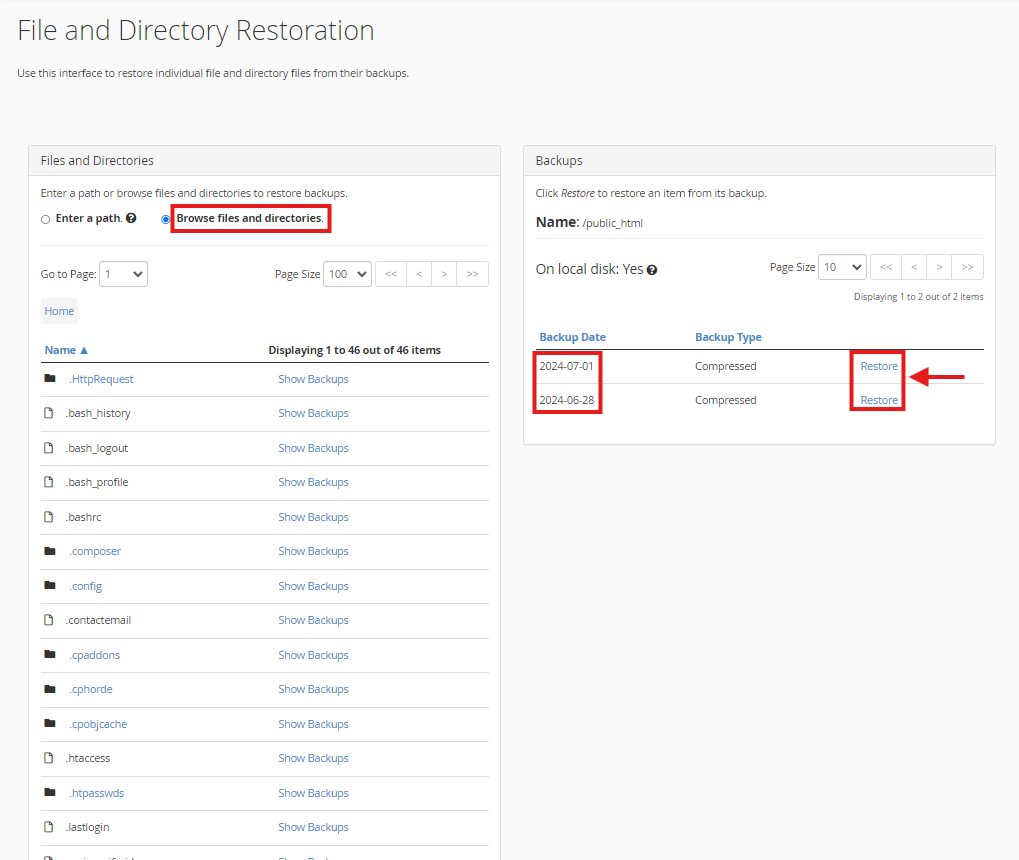Show Backups for .cphorde
This screenshot has height=860, width=1019.
pos(313,688)
